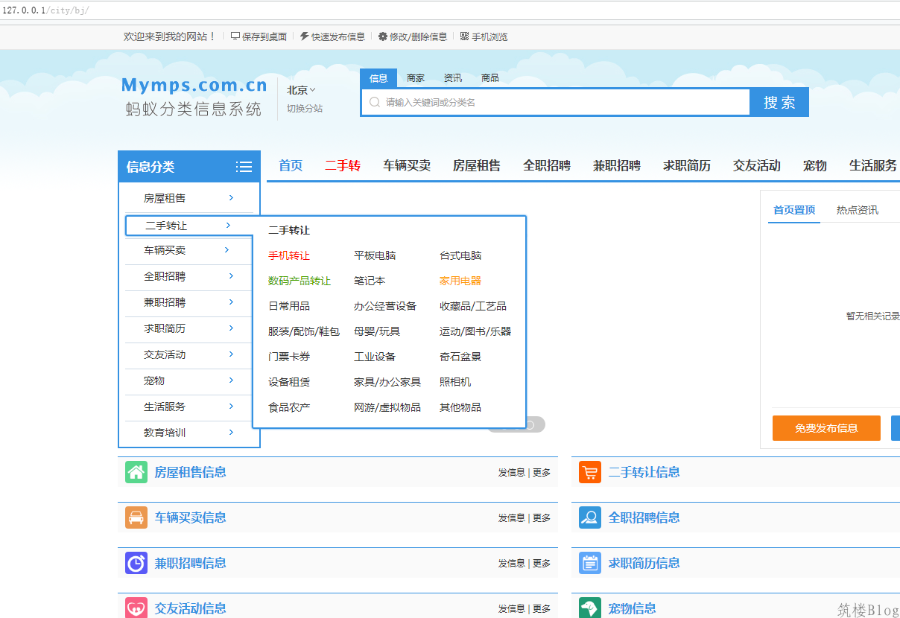Focus the keyword search input field
This screenshot has width=900, height=618.
[556, 102]
